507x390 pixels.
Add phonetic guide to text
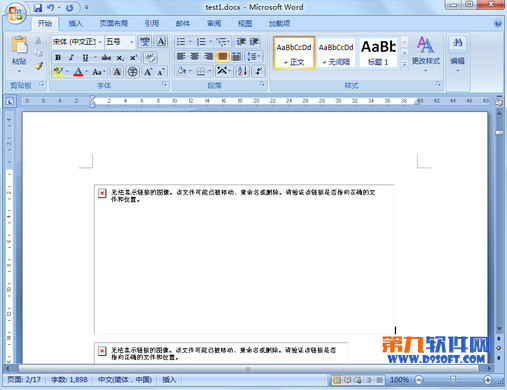[145, 42]
